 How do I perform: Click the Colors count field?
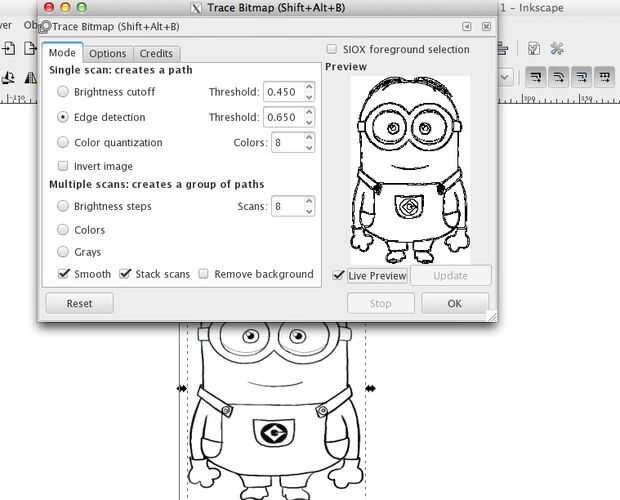point(288,142)
